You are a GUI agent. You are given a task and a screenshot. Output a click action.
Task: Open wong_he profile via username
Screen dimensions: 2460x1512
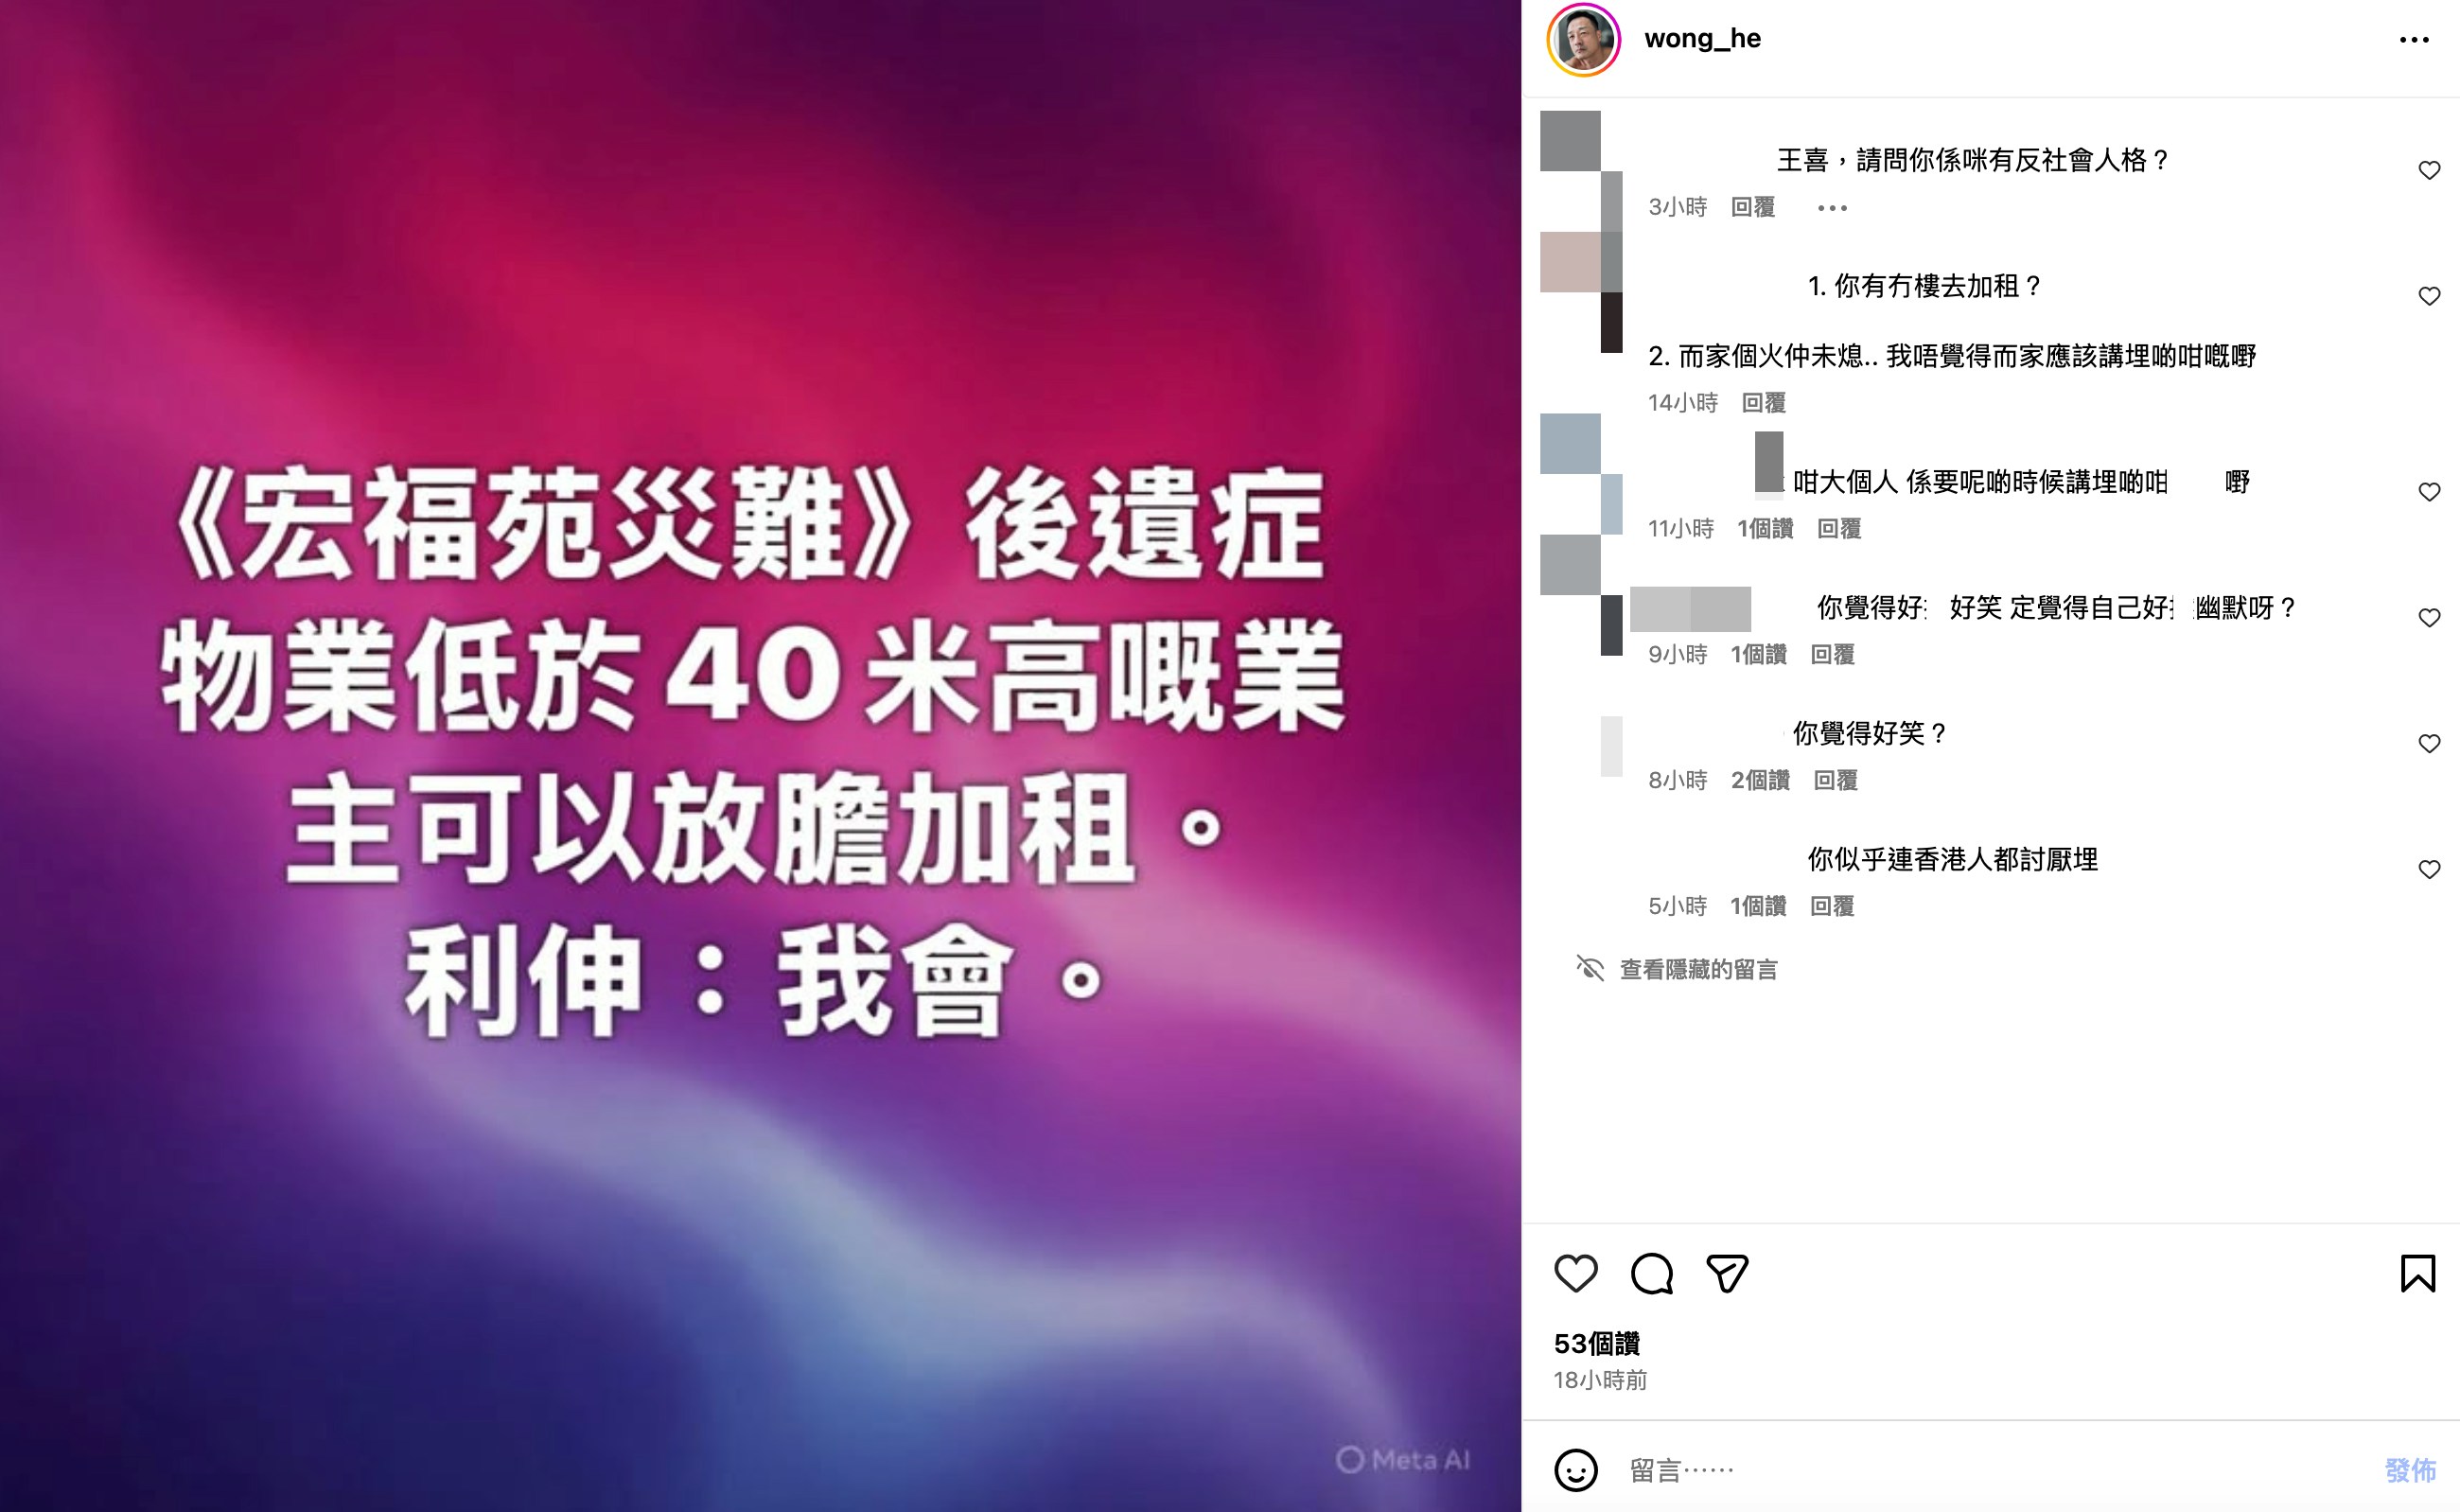[x=1702, y=39]
